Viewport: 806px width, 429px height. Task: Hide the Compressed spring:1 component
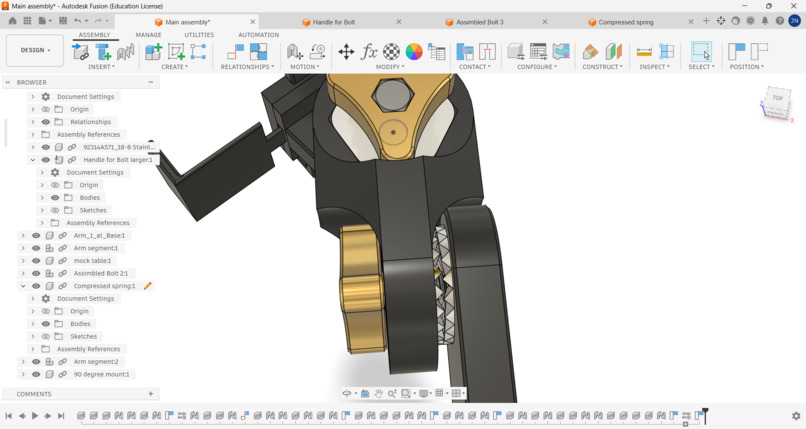(x=36, y=286)
